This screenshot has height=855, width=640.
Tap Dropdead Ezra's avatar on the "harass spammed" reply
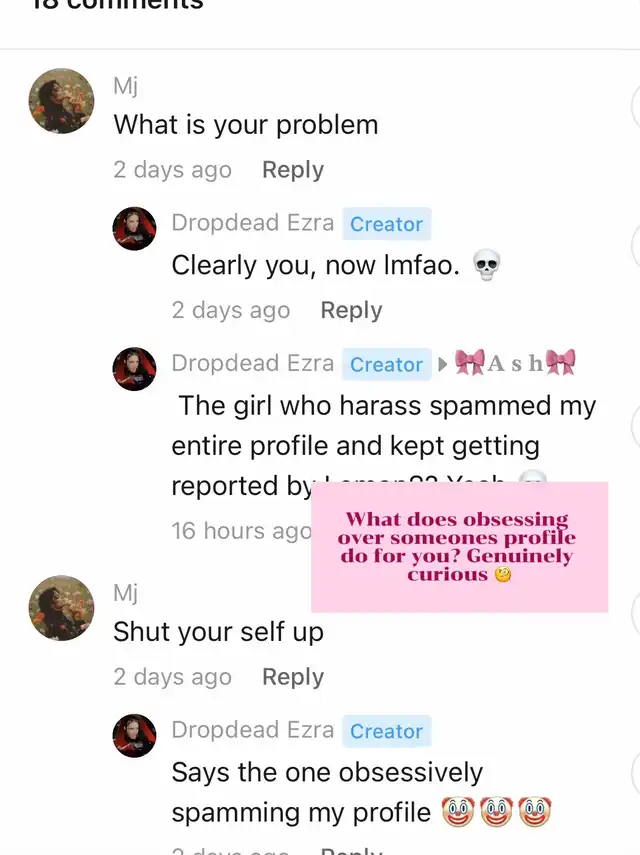[x=134, y=369]
